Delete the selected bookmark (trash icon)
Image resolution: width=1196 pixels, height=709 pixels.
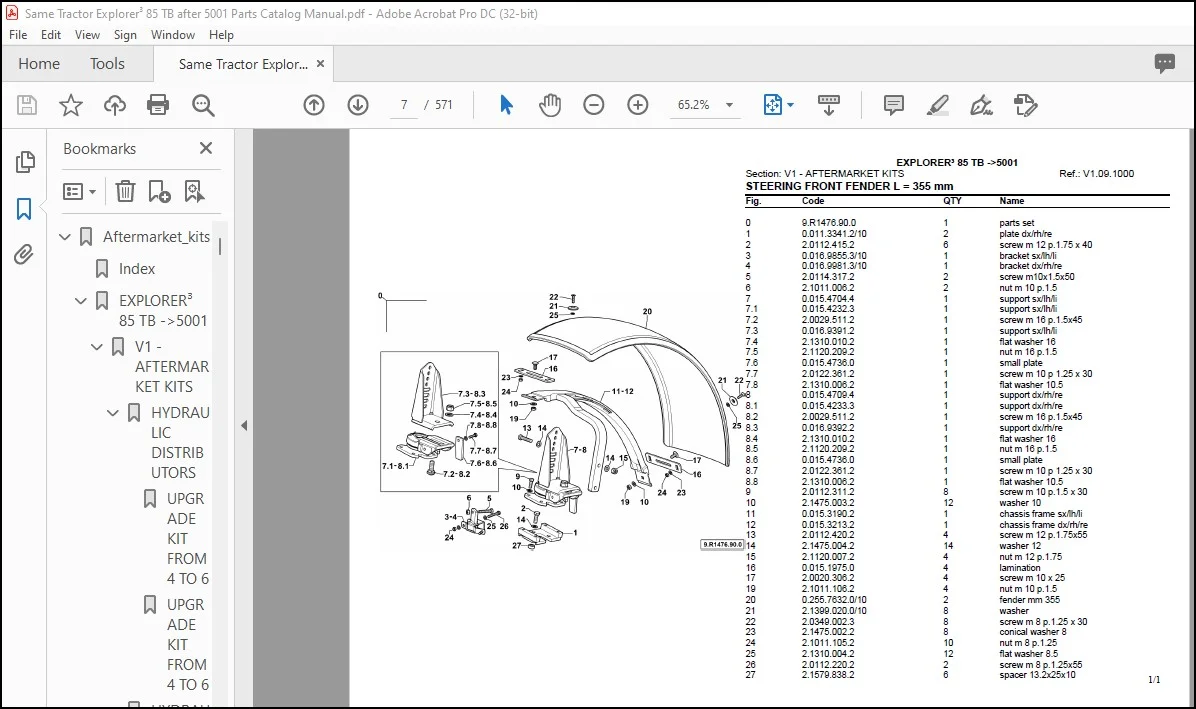(125, 191)
